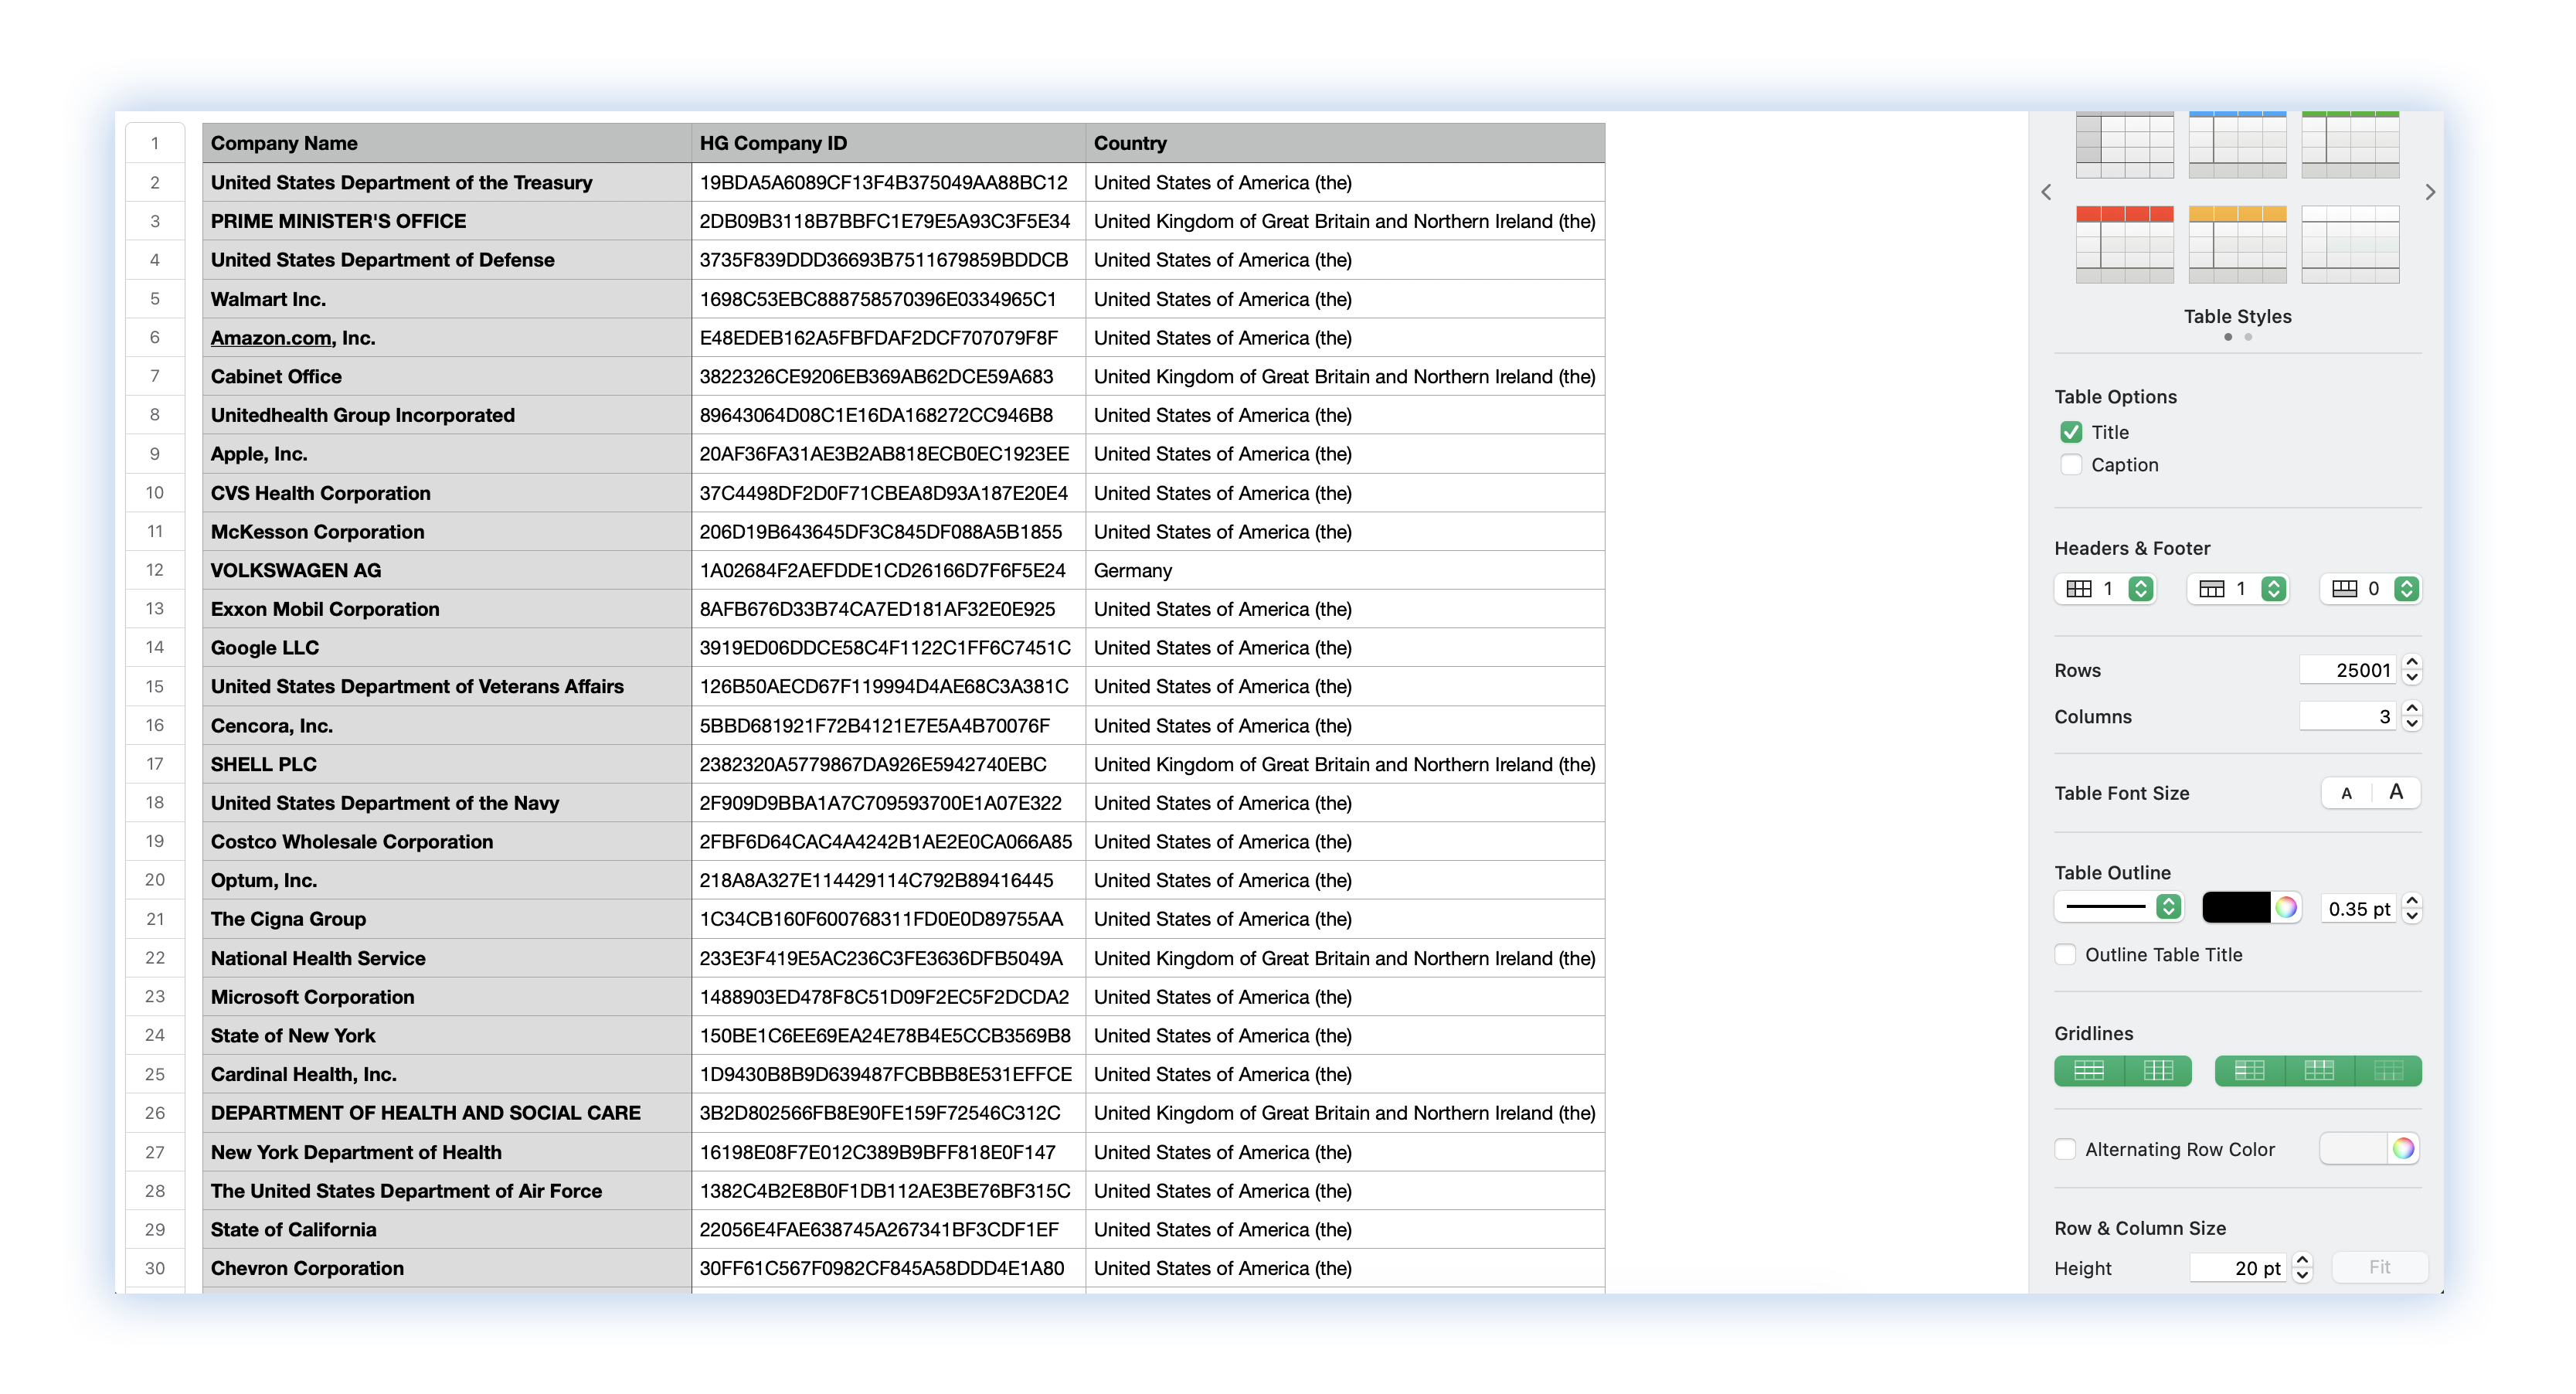Uncheck the Title table option
Image resolution: width=2576 pixels, height=1394 pixels.
[x=2071, y=432]
